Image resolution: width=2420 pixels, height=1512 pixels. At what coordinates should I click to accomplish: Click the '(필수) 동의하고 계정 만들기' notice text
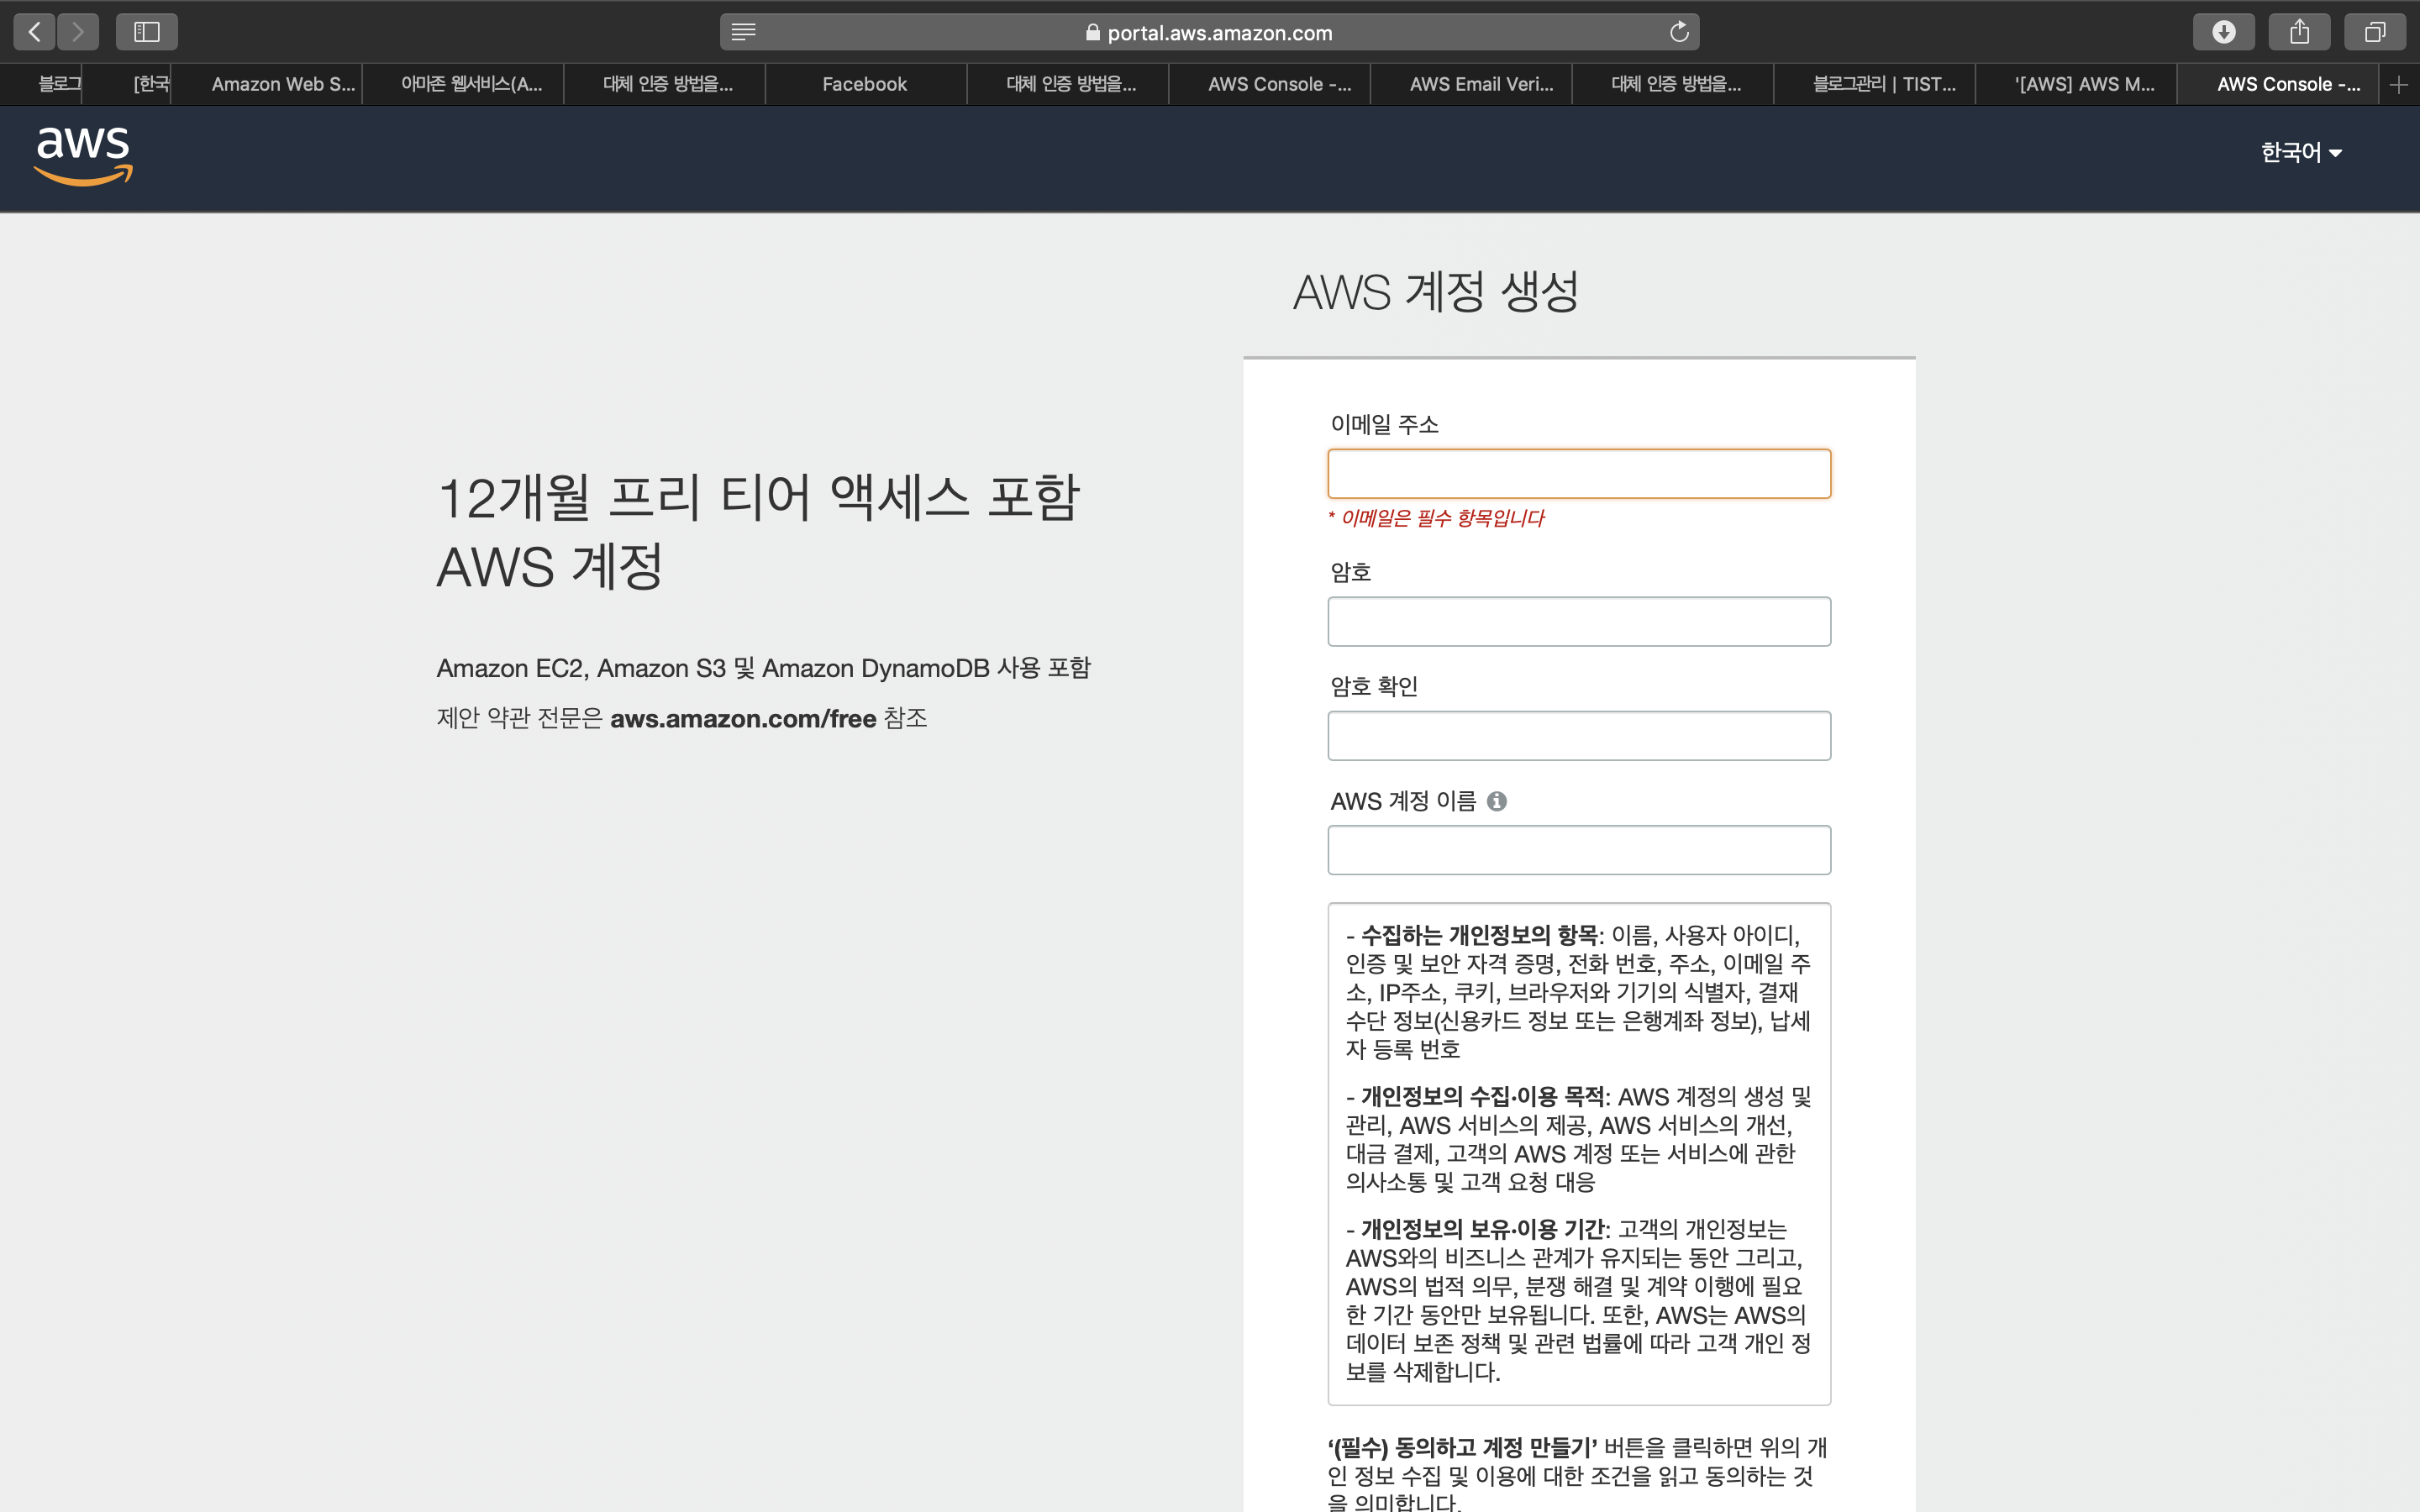click(1578, 1475)
